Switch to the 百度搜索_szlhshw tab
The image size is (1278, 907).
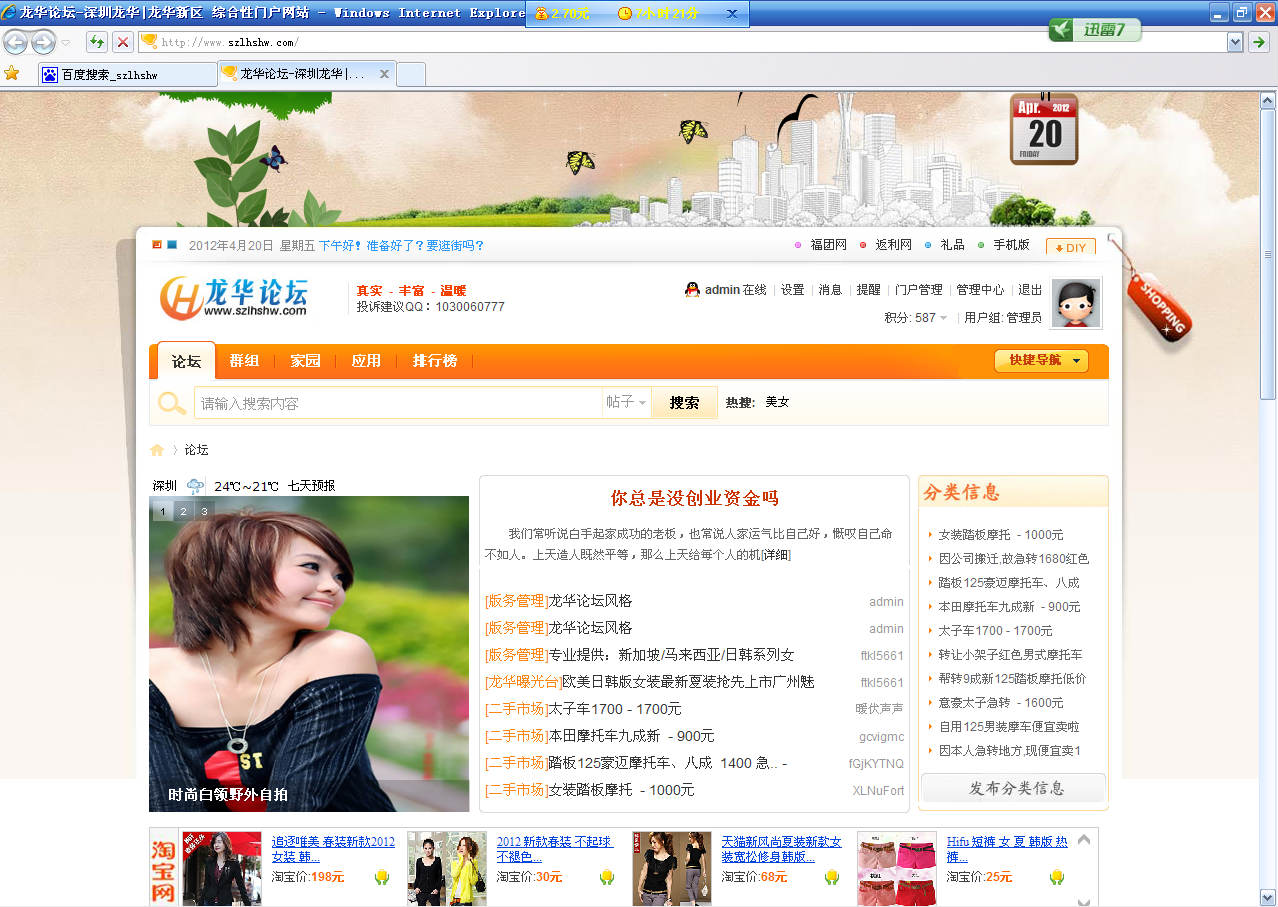tap(128, 74)
